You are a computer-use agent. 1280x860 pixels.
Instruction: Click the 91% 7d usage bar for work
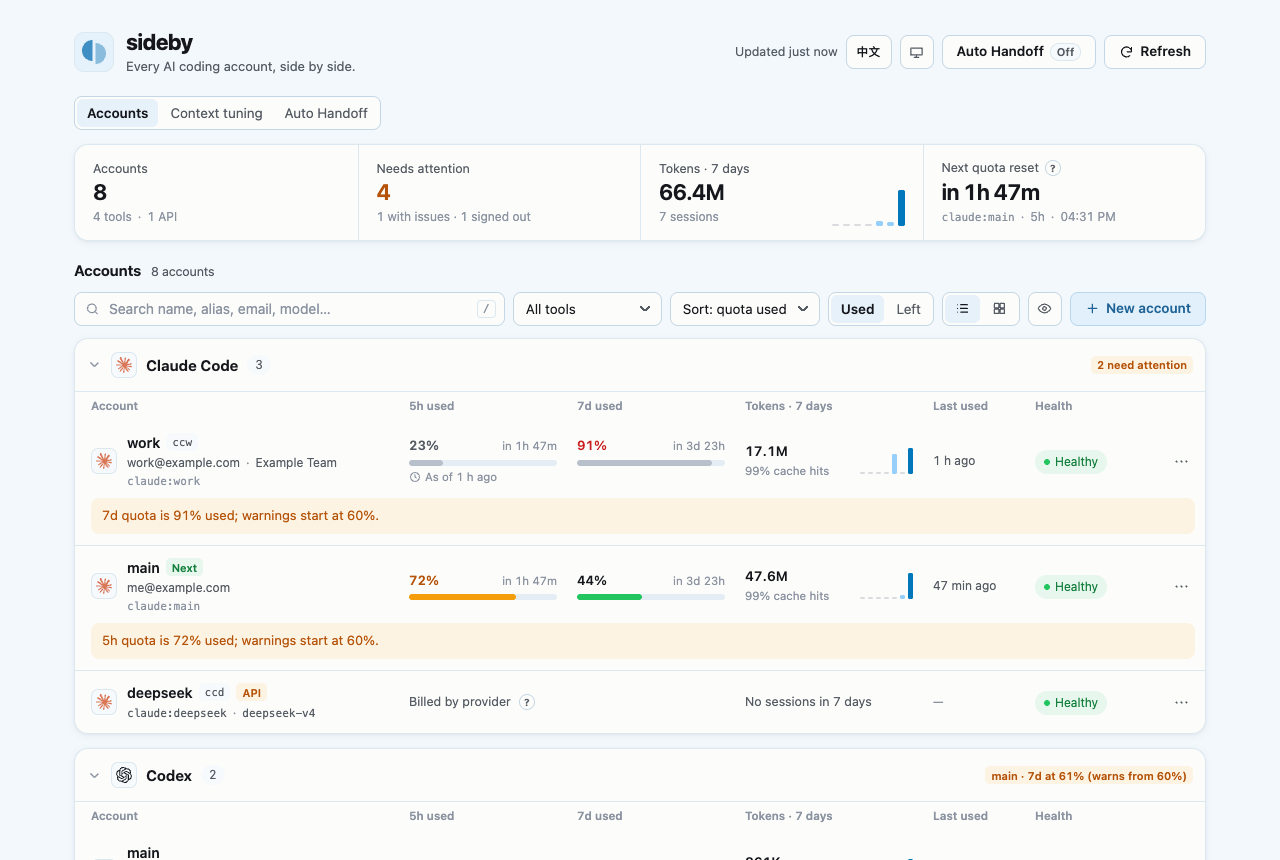click(x=651, y=463)
